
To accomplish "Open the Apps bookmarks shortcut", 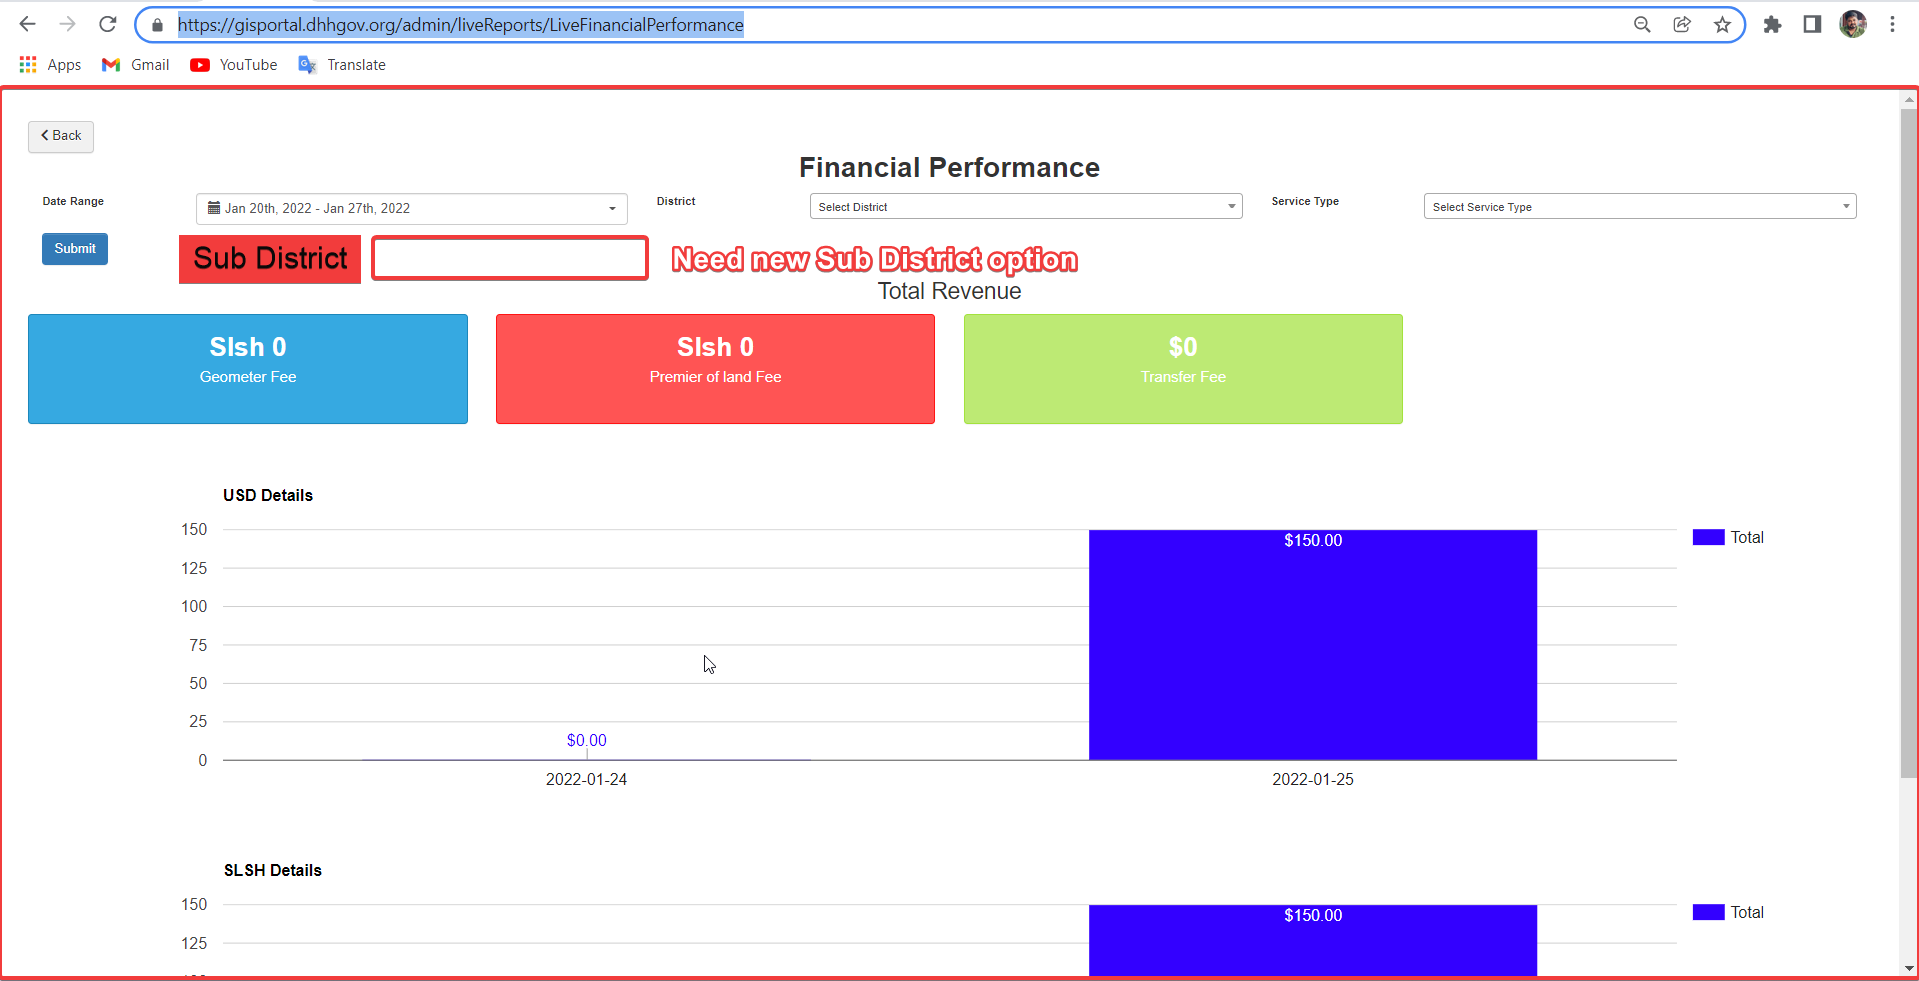I will coord(50,65).
